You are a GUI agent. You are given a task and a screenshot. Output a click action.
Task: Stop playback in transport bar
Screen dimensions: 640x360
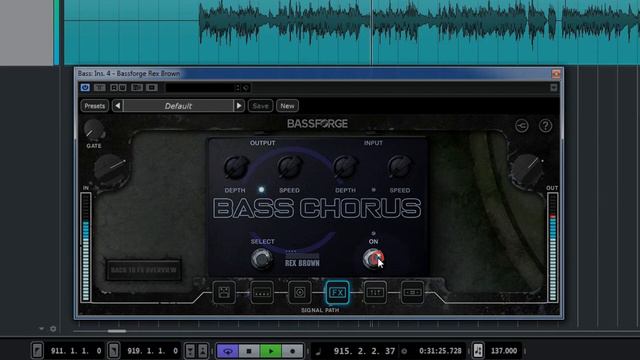click(249, 351)
